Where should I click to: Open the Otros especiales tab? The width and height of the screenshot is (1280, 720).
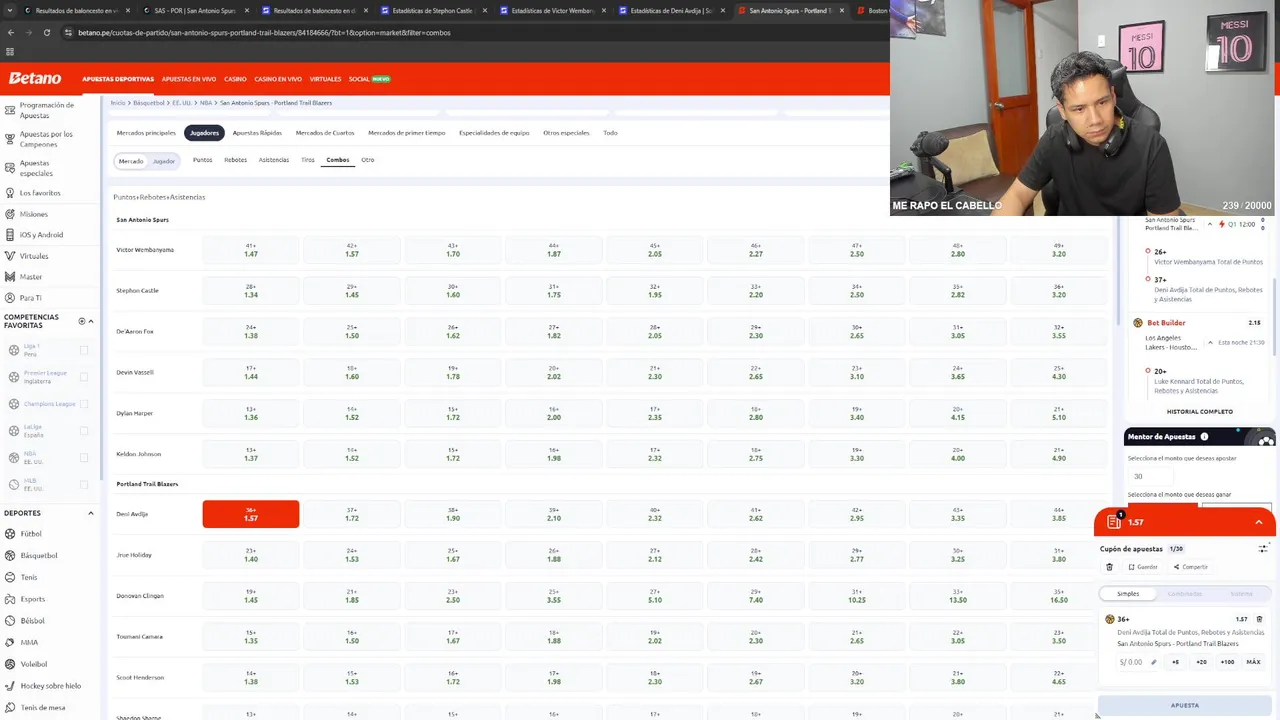pyautogui.click(x=566, y=133)
